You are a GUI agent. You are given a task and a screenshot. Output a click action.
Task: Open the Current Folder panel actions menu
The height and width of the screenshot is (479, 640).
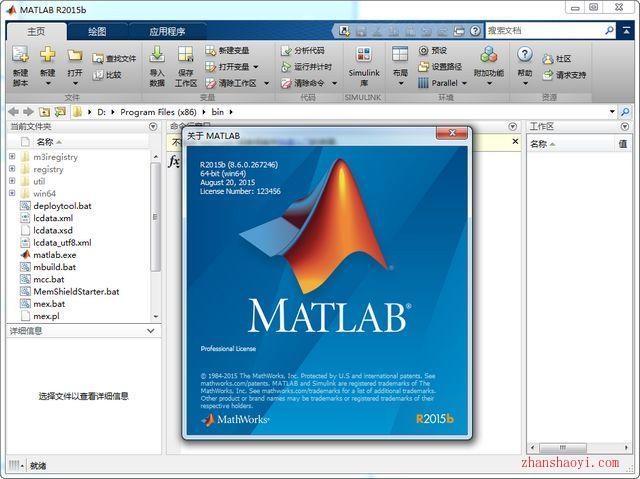[x=153, y=127]
